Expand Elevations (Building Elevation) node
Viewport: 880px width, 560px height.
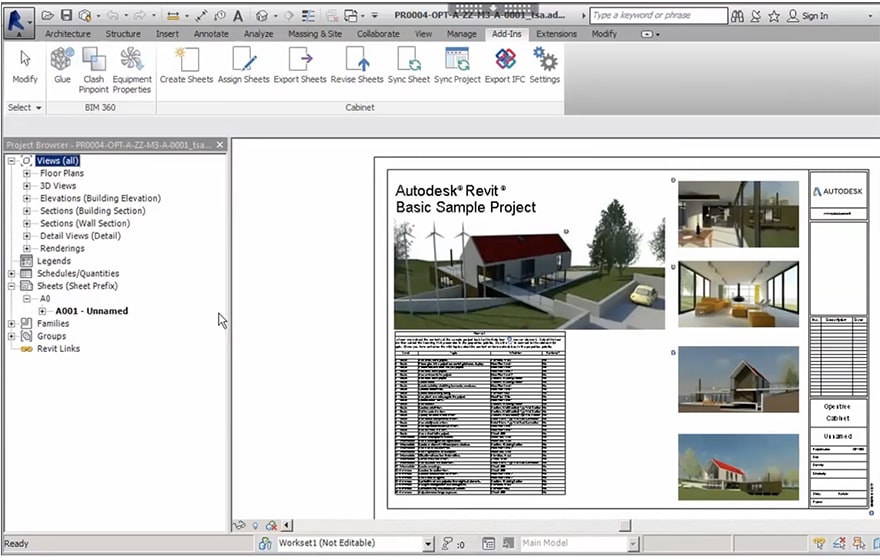pos(26,199)
